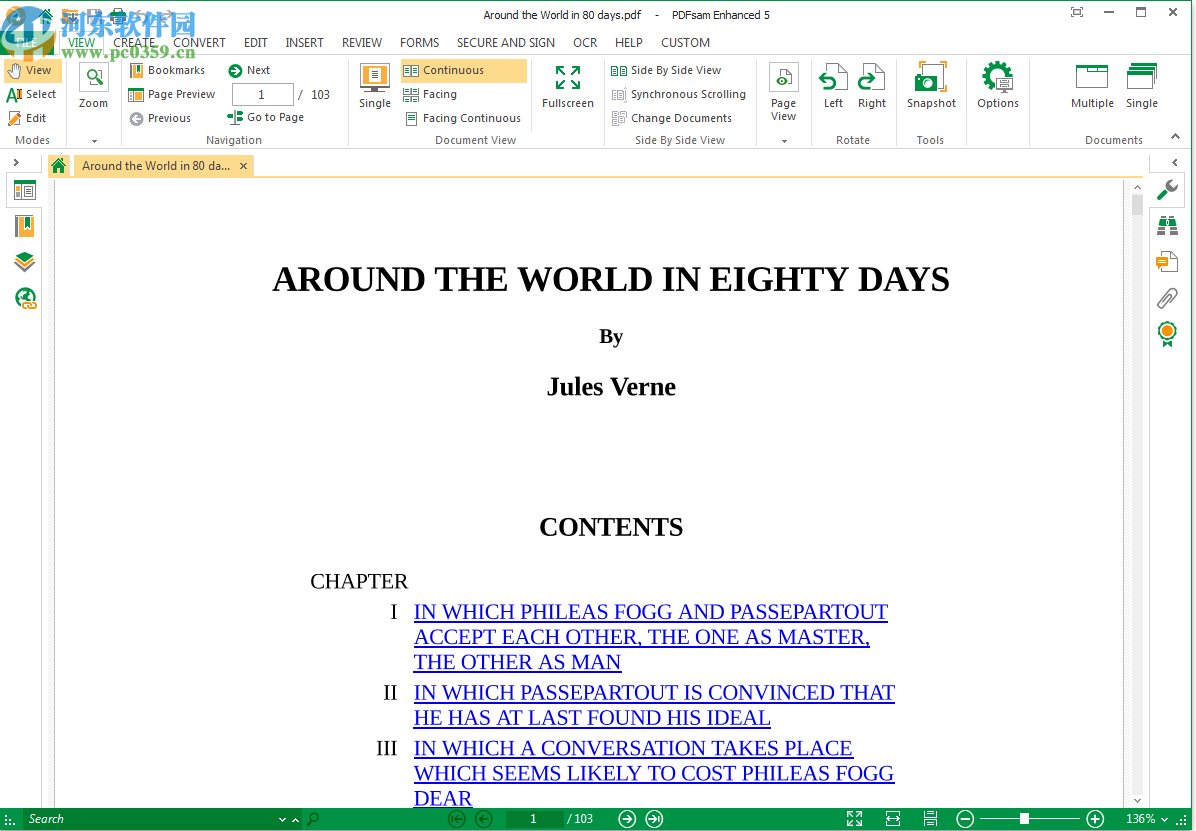Expand the Page View dropdown arrow
Image resolution: width=1196 pixels, height=831 pixels.
coord(783,139)
